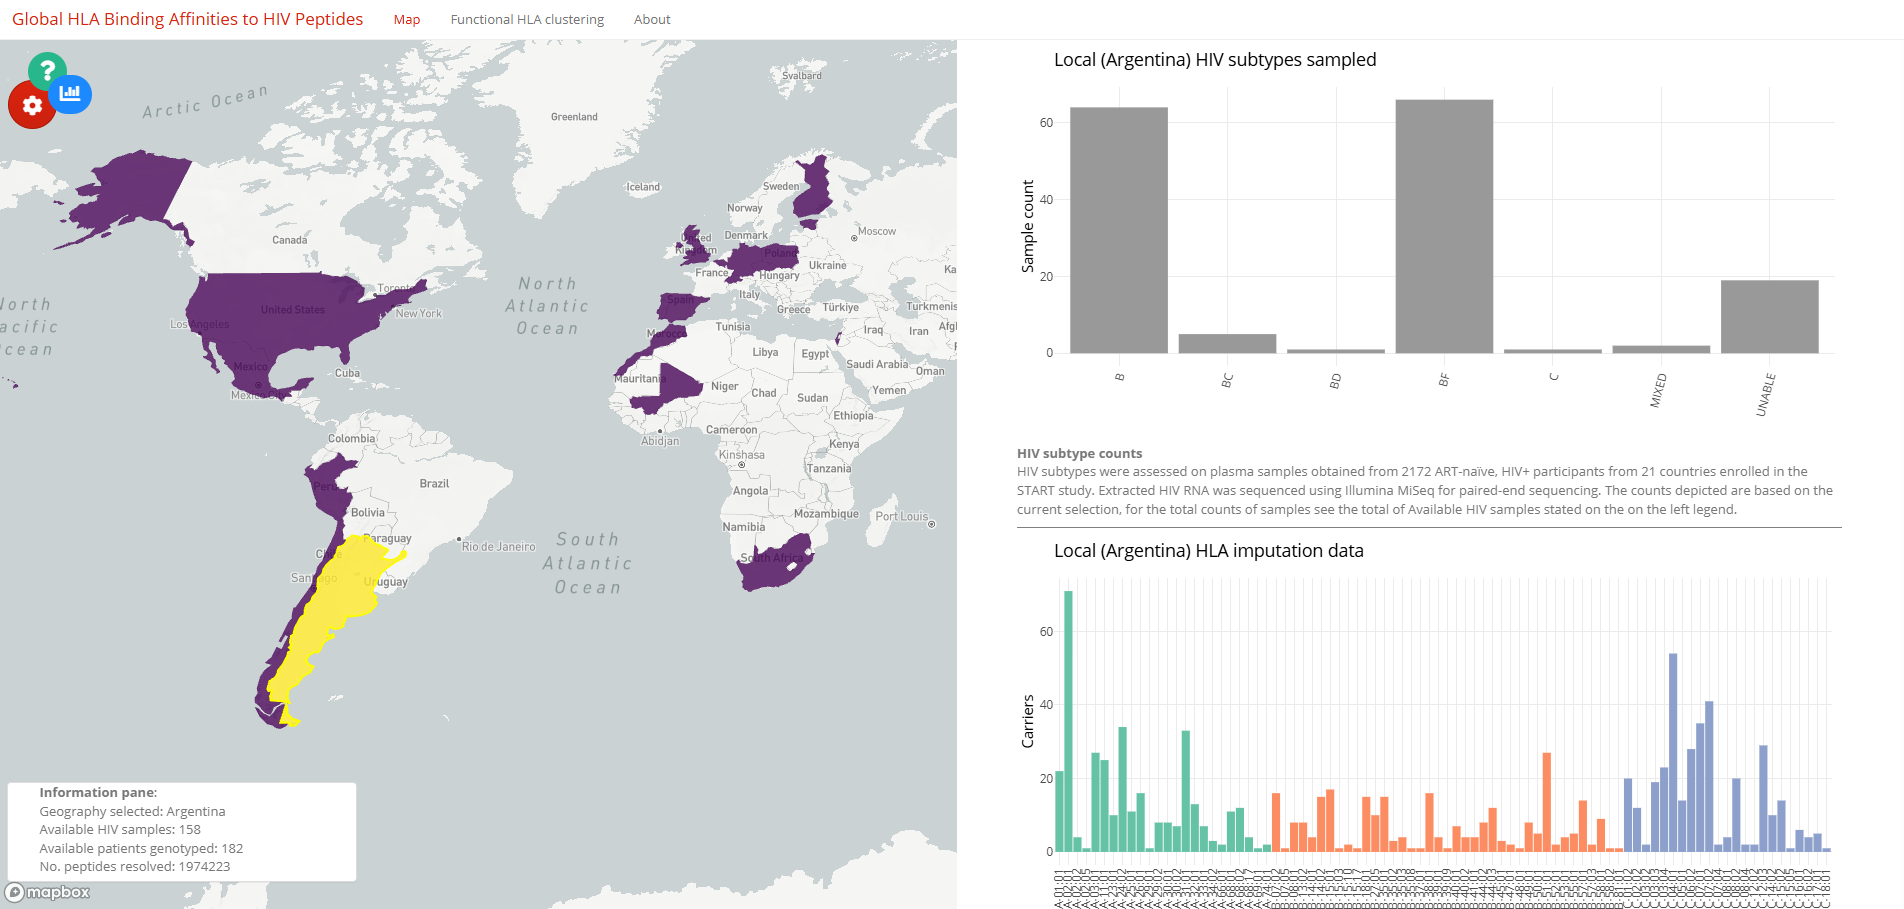Open the green question mark help button
Image resolution: width=1904 pixels, height=909 pixels.
tap(47, 71)
